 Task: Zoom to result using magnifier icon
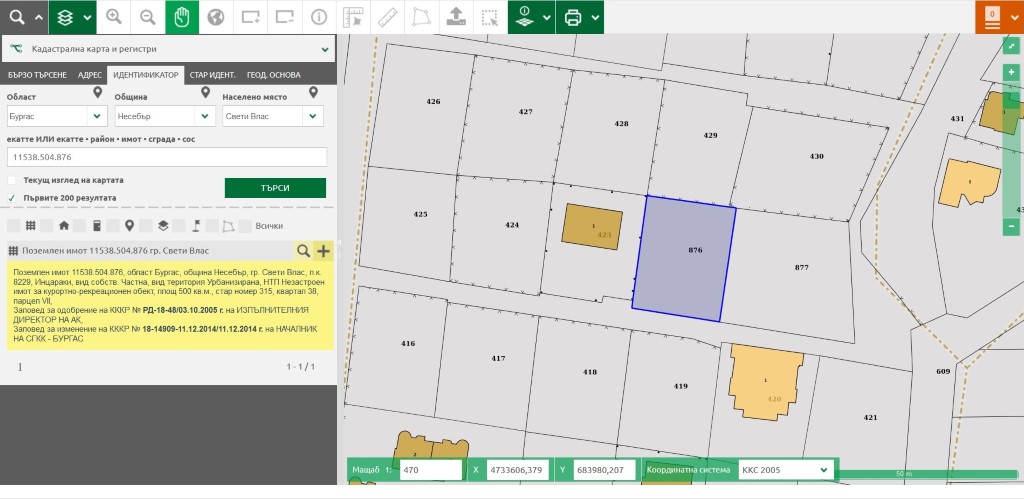click(x=303, y=251)
